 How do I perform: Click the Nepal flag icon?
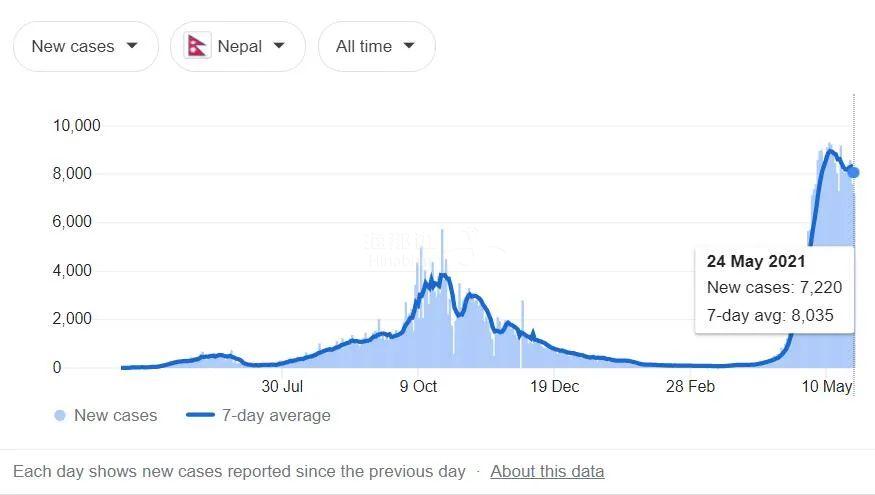197,46
